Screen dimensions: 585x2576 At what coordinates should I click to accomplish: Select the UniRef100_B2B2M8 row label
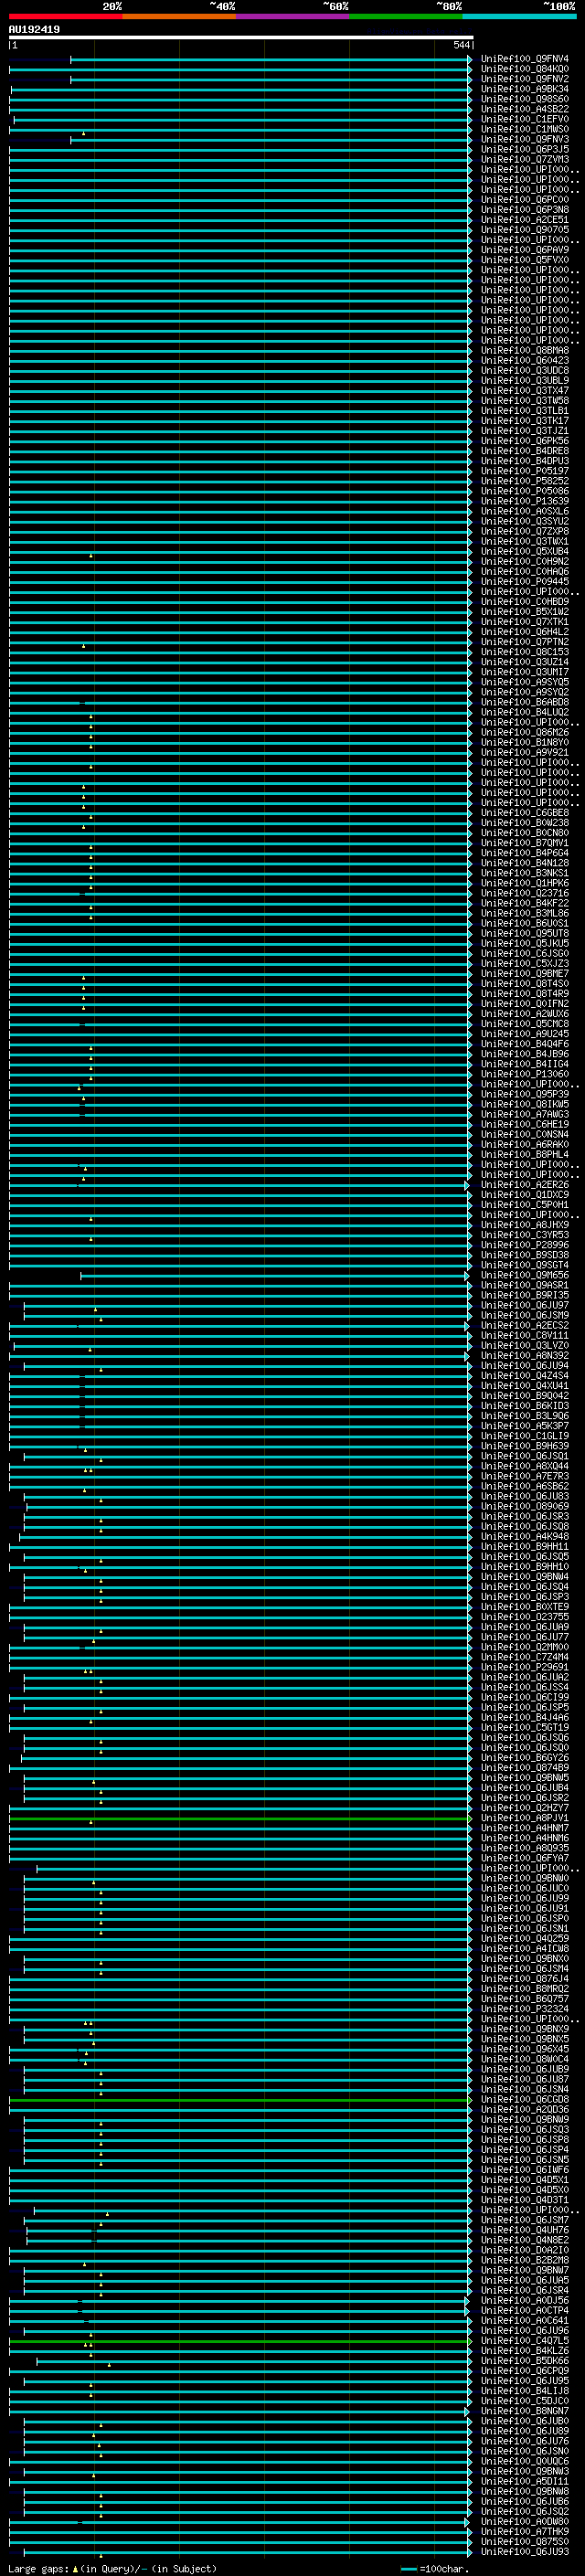point(525,2260)
